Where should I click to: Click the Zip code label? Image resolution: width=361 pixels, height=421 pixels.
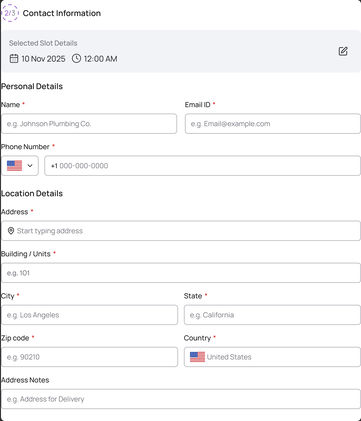[15, 338]
